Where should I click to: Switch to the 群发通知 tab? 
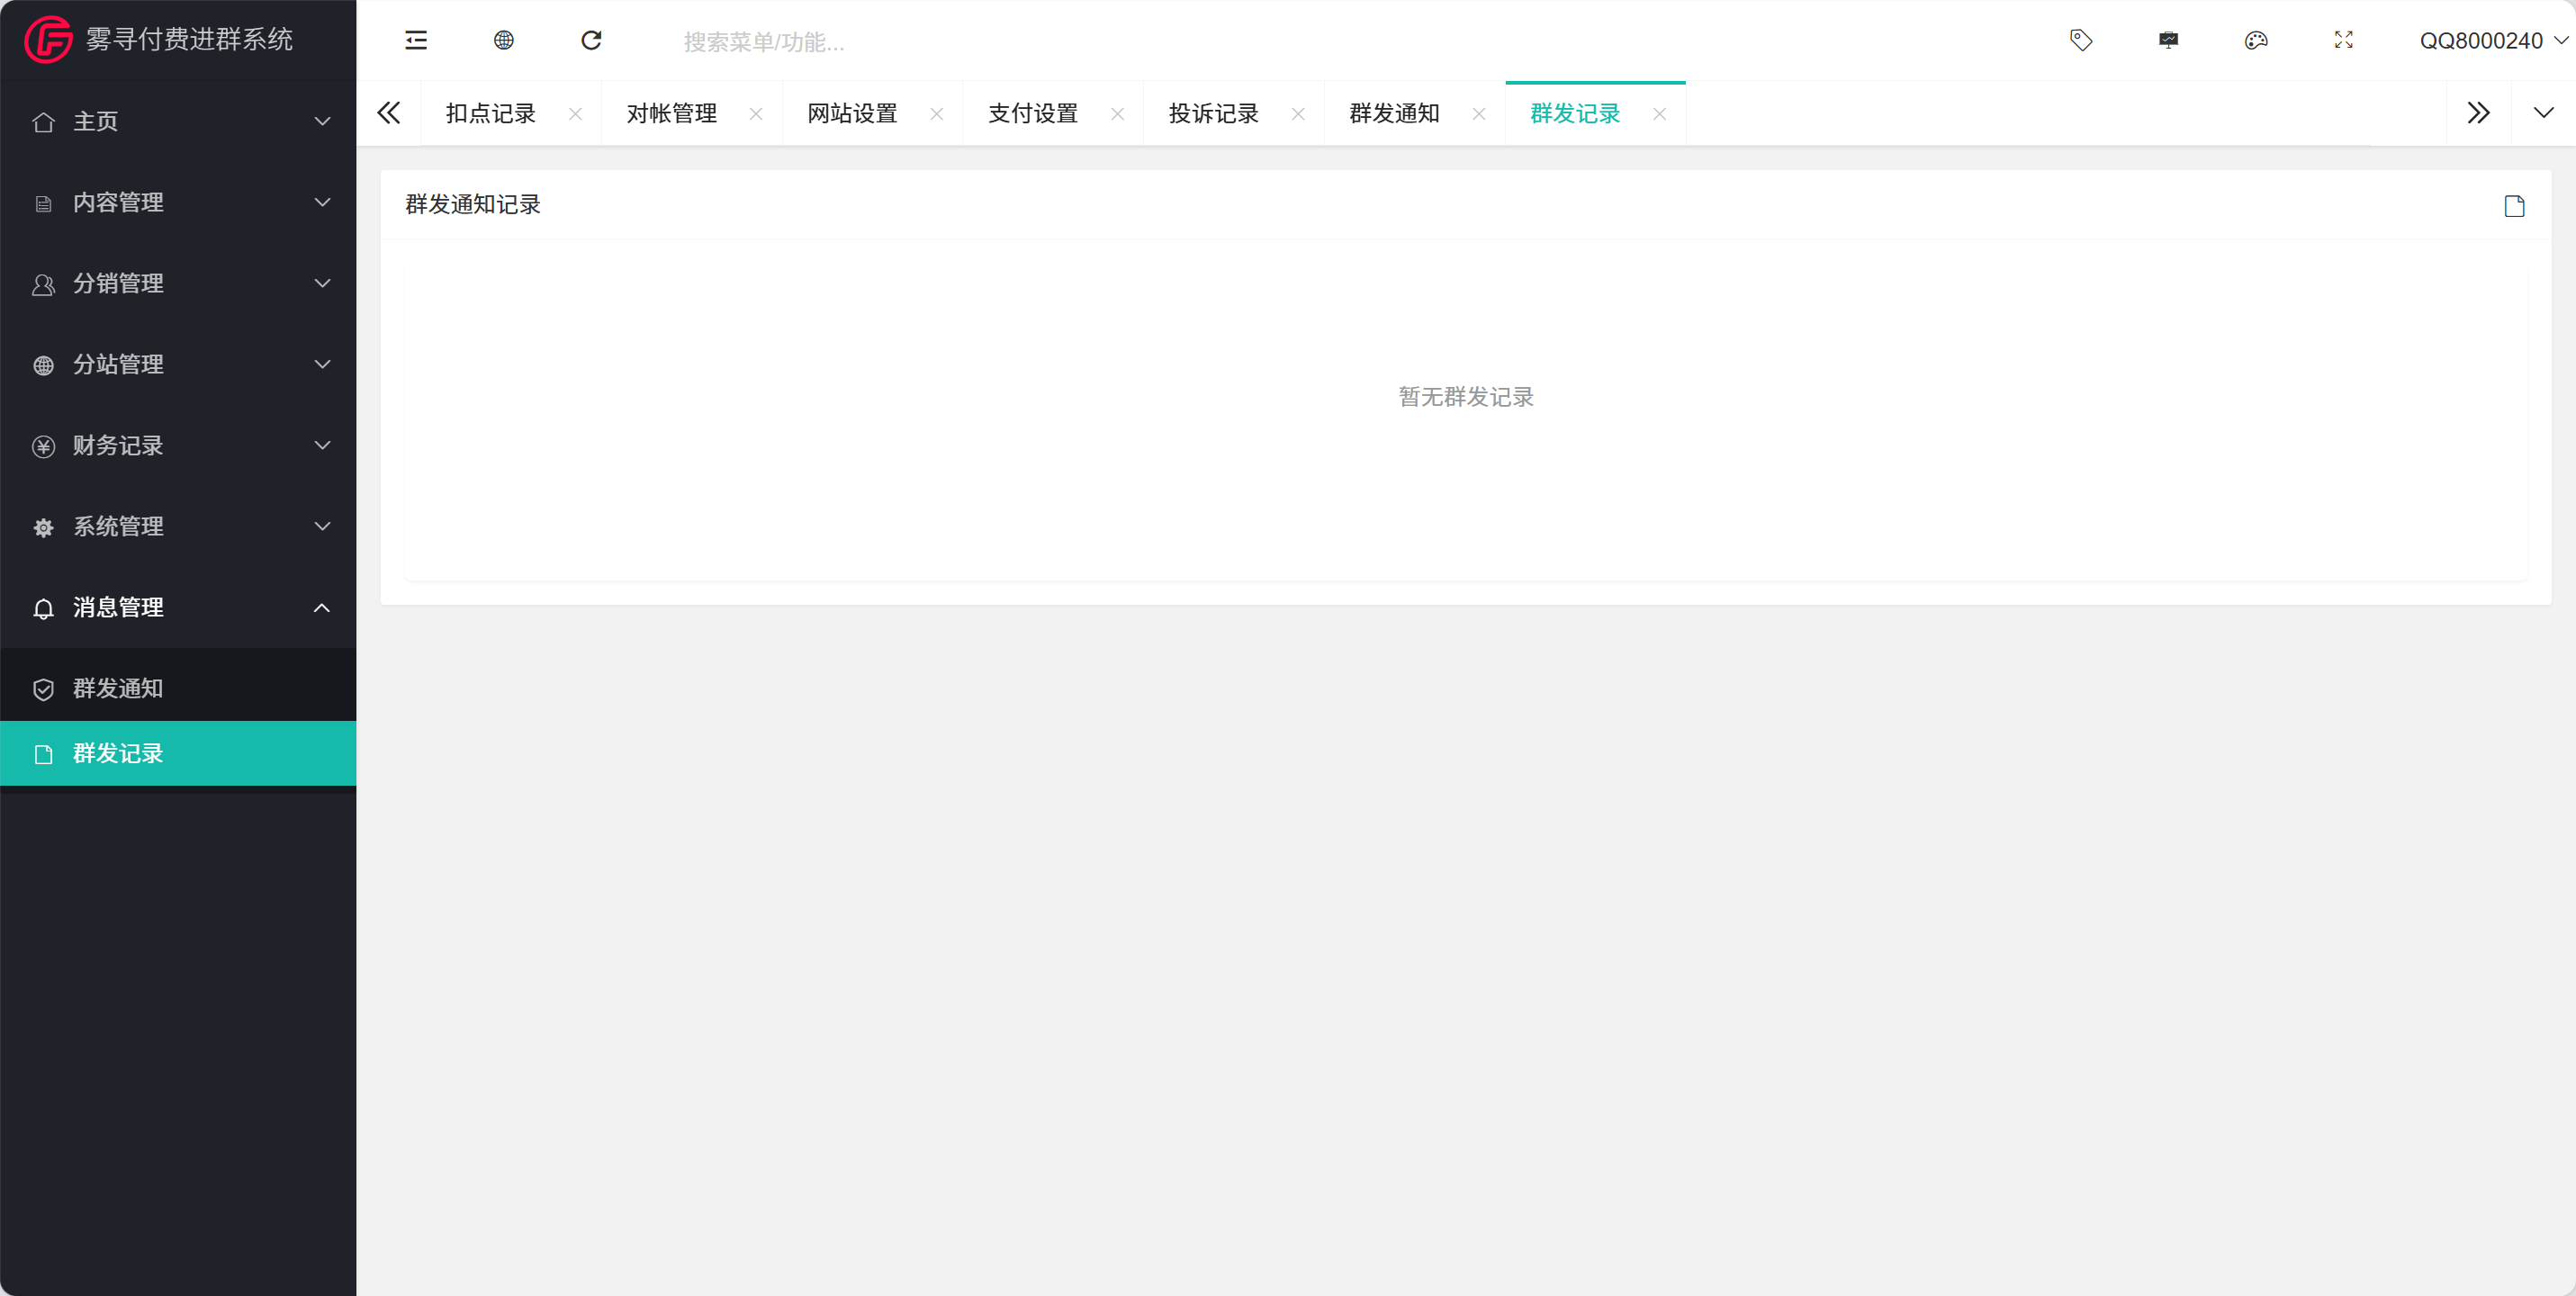coord(1395,114)
